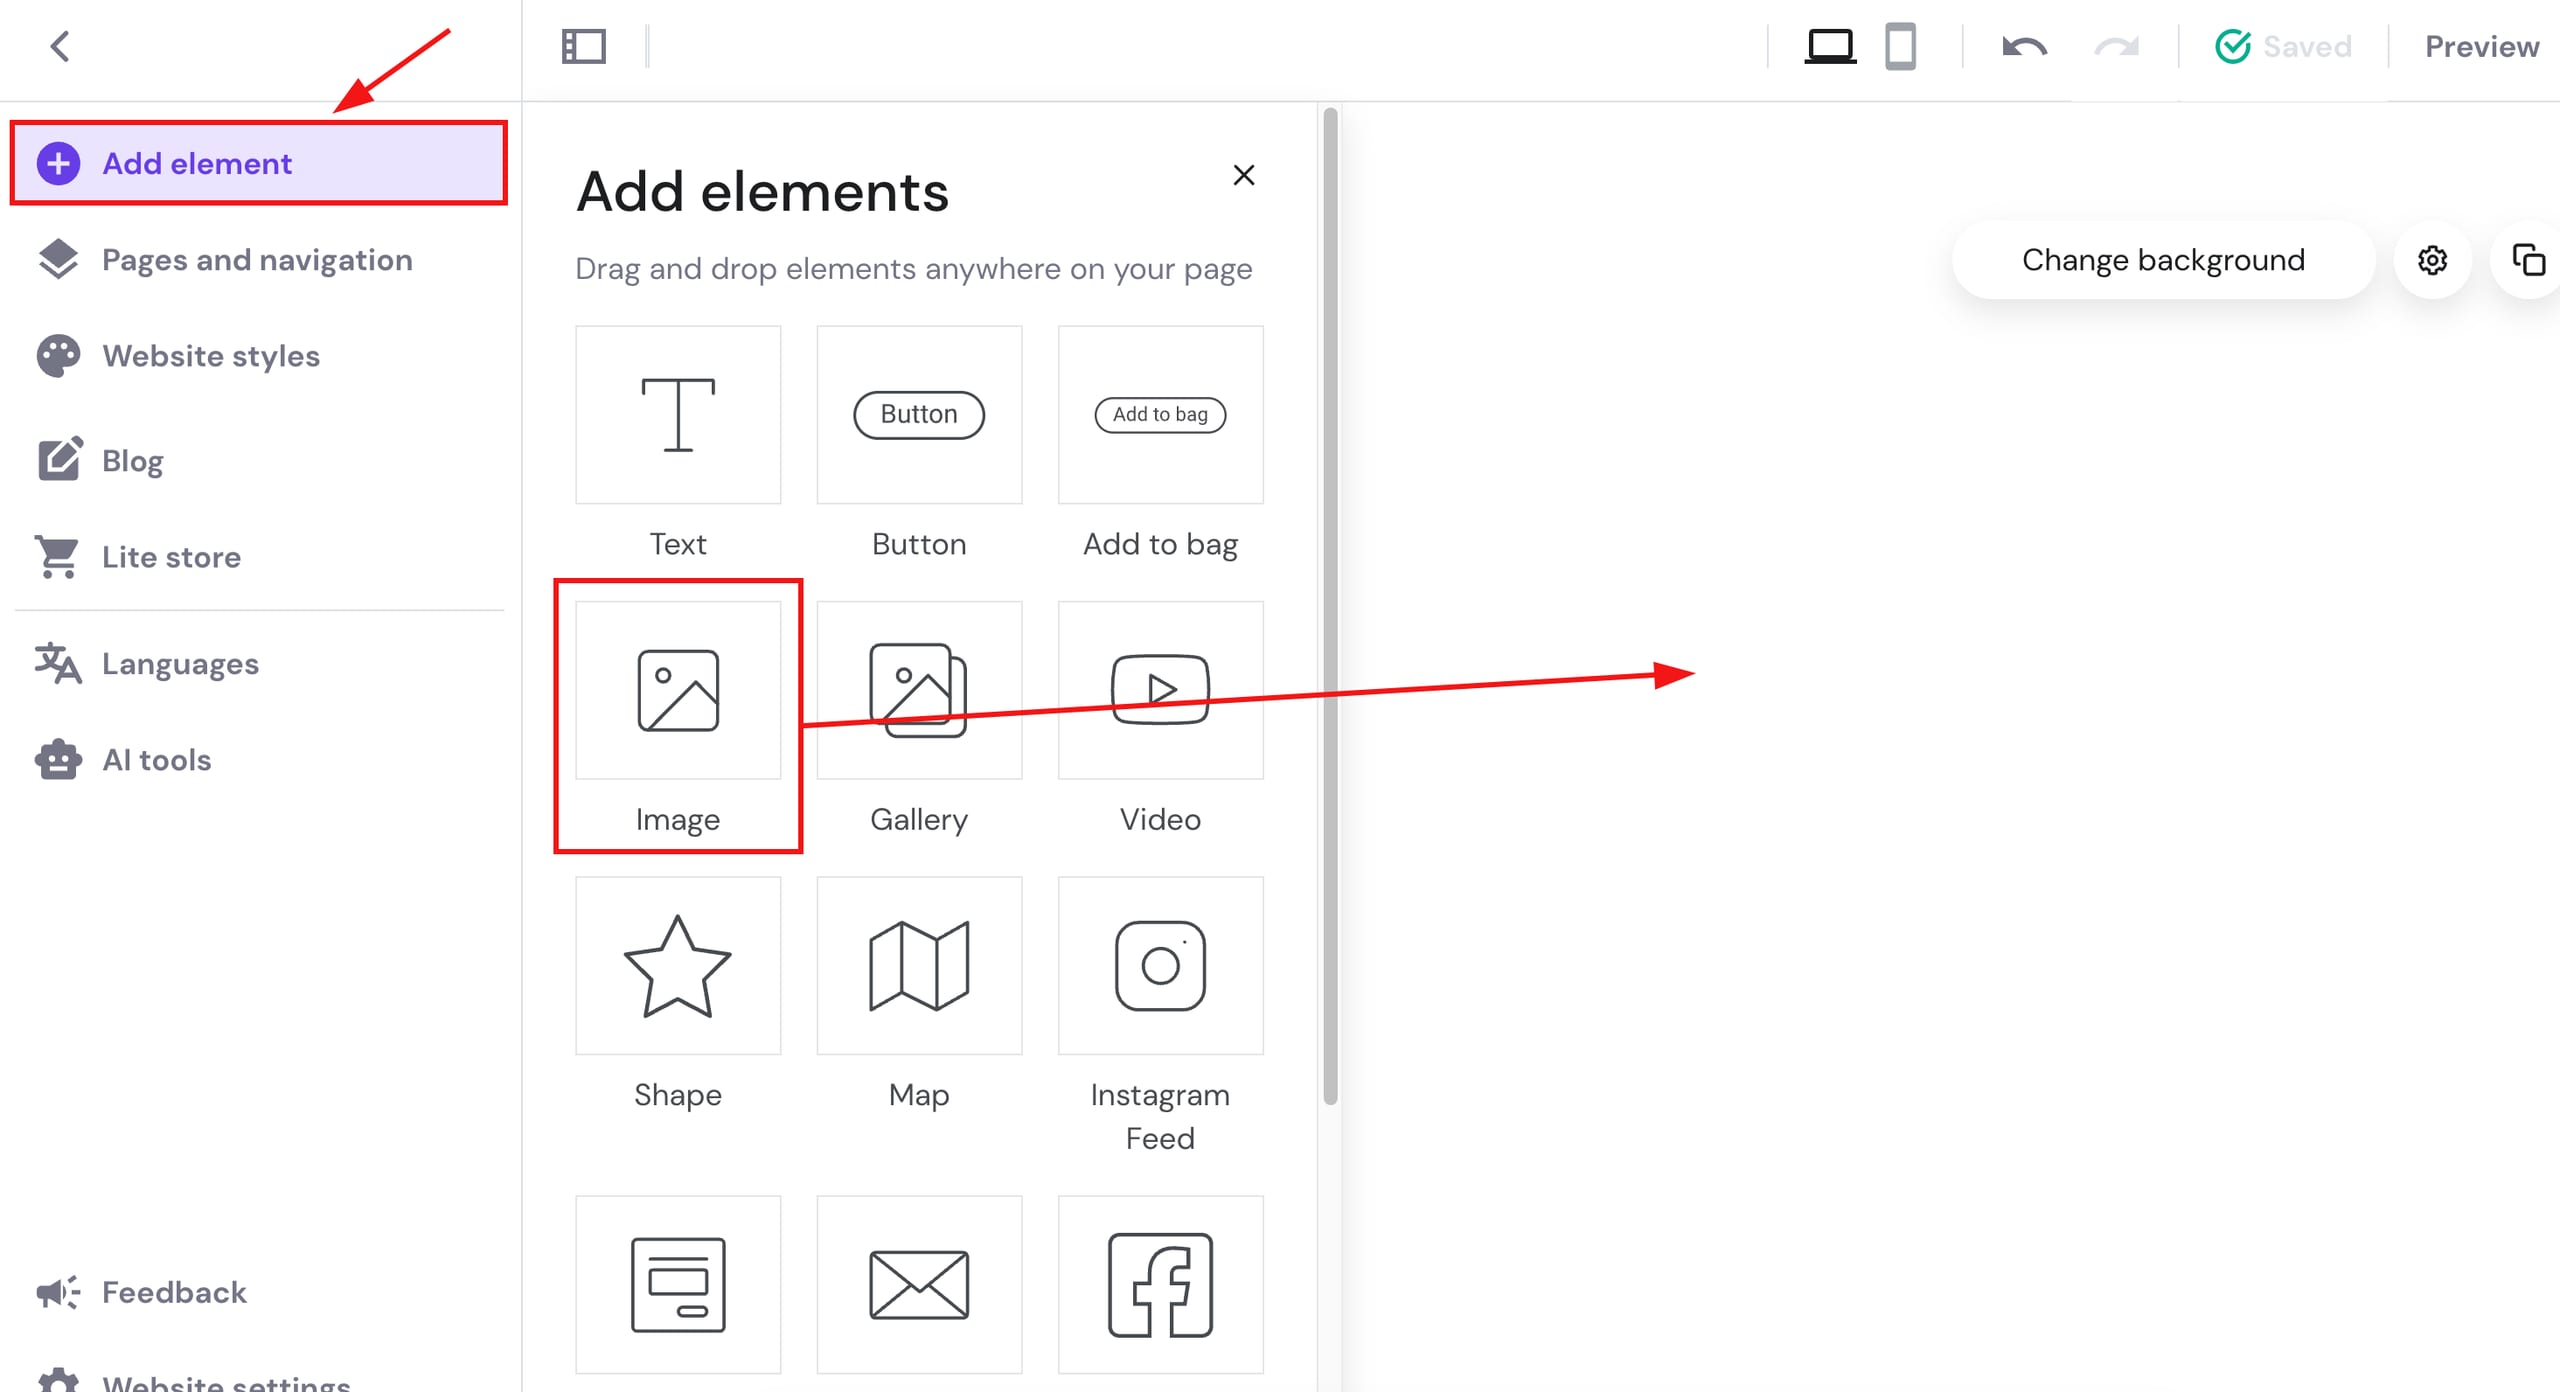Click the Preview link
The height and width of the screenshot is (1392, 2560).
coord(2481,47)
